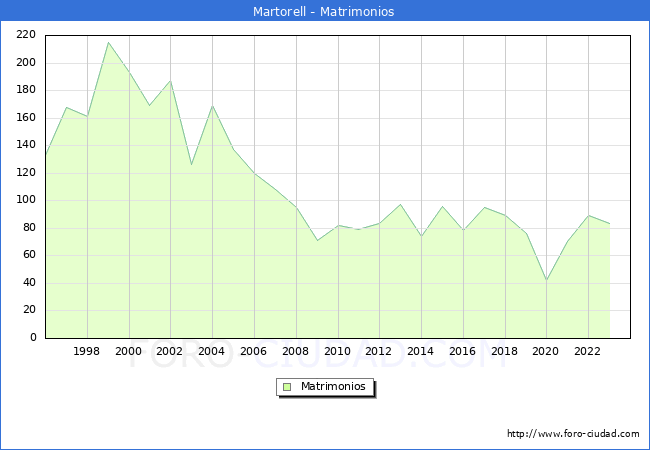This screenshot has width=650, height=450.
Task: Click the 1998 x-axis label
Action: coord(86,351)
